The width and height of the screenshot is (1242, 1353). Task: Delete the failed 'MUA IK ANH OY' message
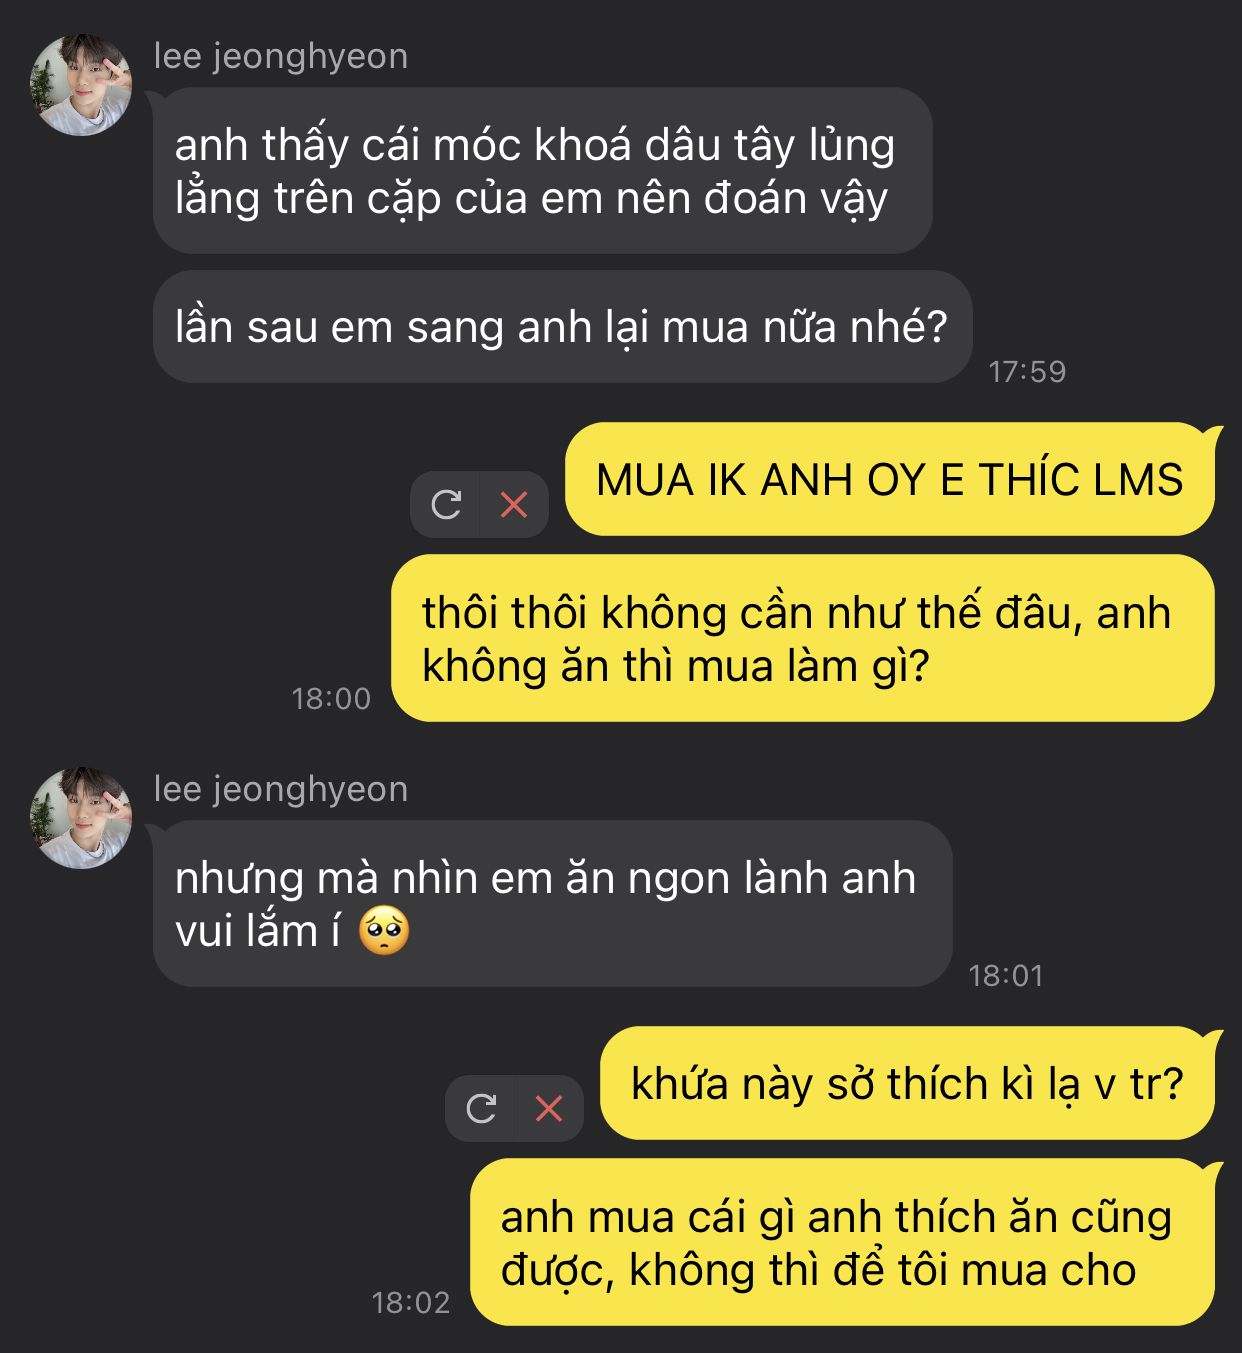pyautogui.click(x=514, y=504)
